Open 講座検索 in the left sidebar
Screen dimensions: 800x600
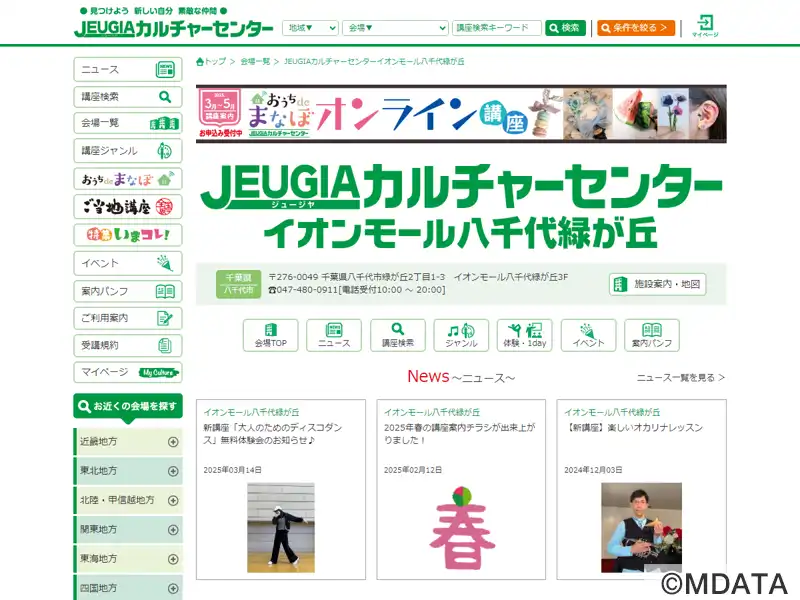tap(128, 96)
